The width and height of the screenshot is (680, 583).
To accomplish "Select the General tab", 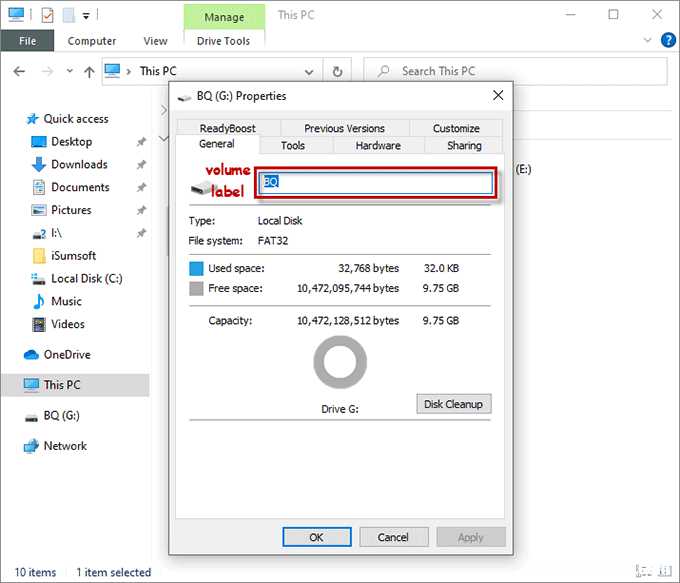I will pyautogui.click(x=217, y=144).
